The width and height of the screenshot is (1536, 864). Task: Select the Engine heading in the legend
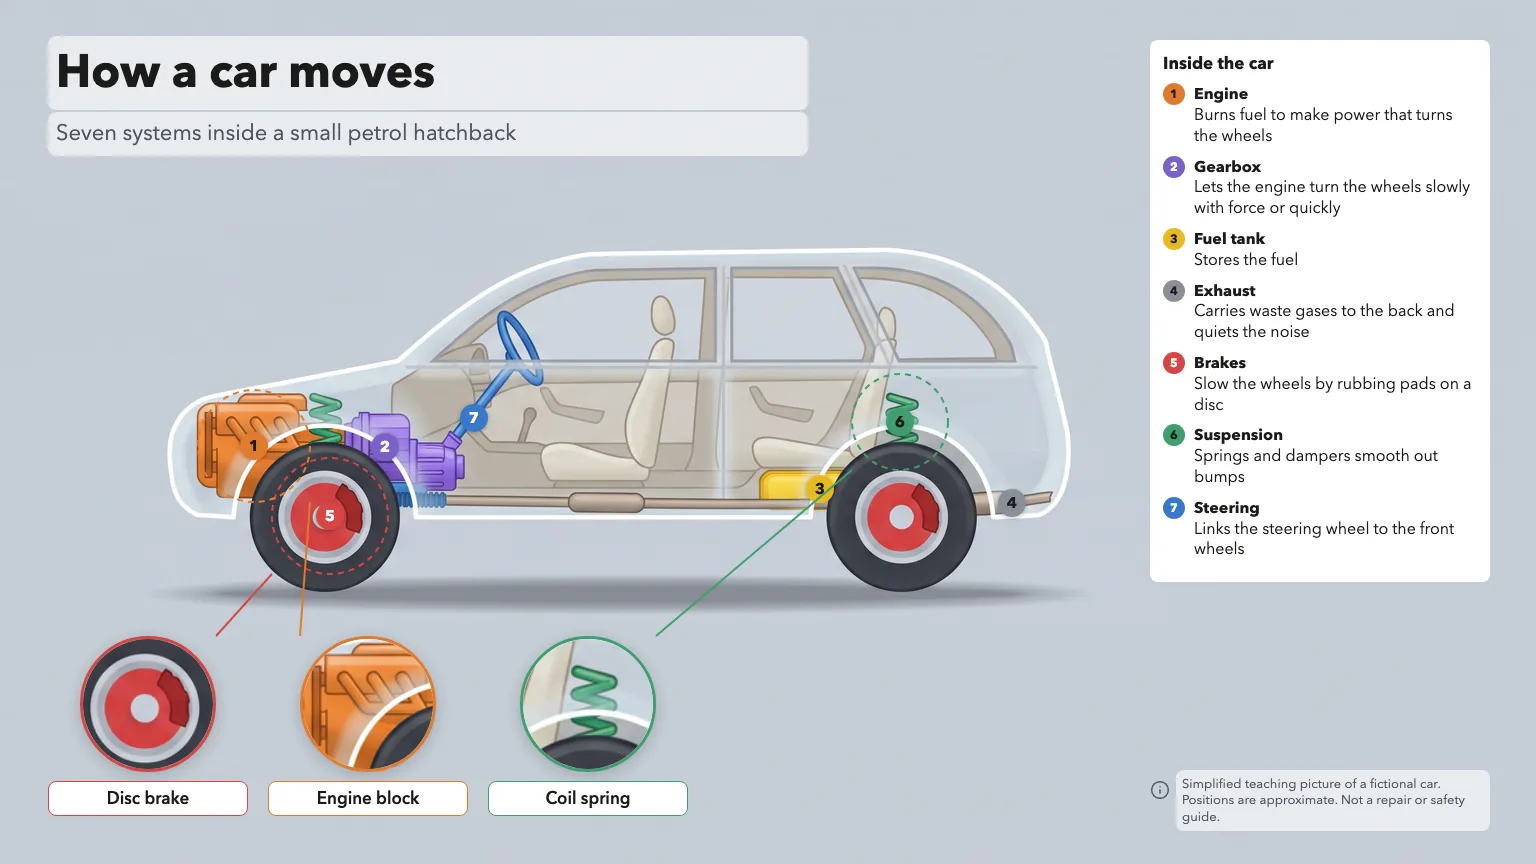pyautogui.click(x=1221, y=94)
